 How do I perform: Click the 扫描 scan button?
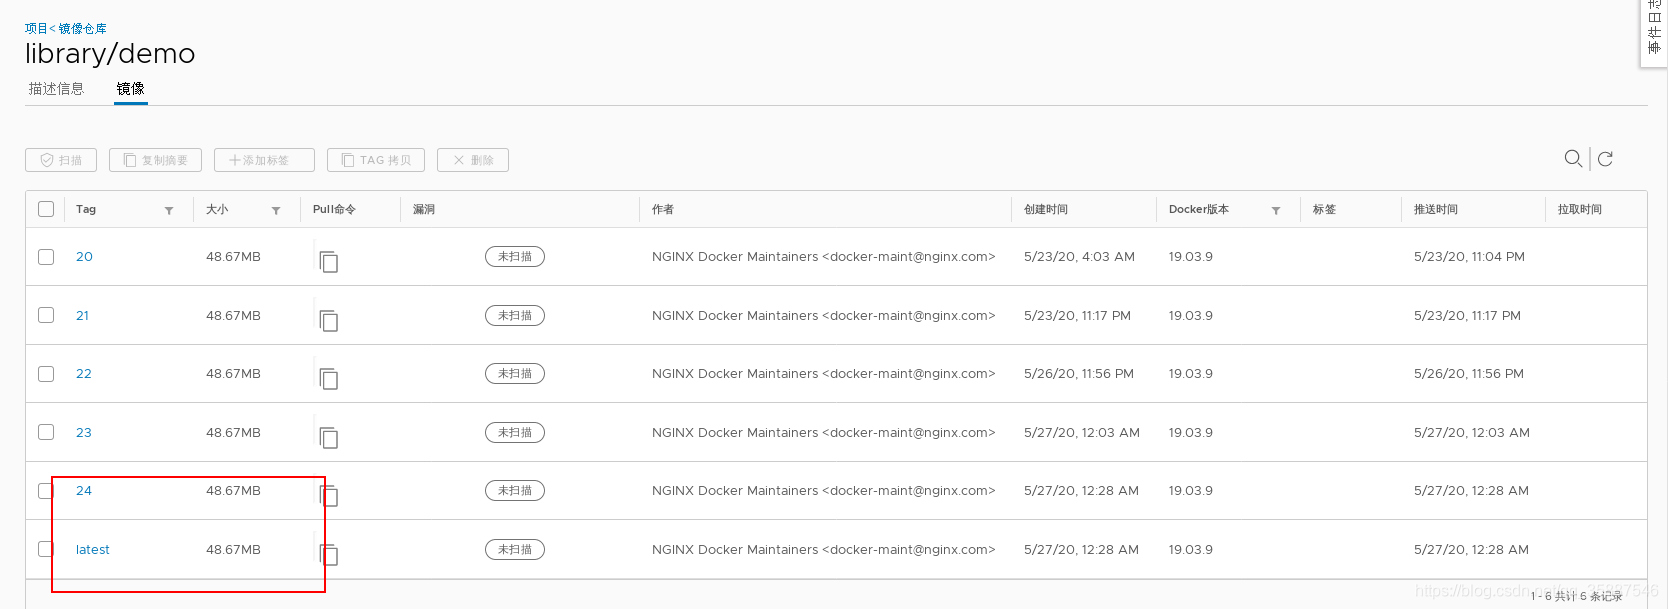61,160
